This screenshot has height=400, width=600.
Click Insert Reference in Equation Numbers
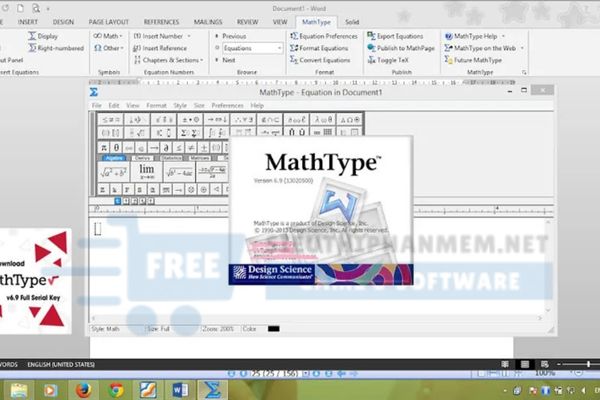(x=160, y=48)
